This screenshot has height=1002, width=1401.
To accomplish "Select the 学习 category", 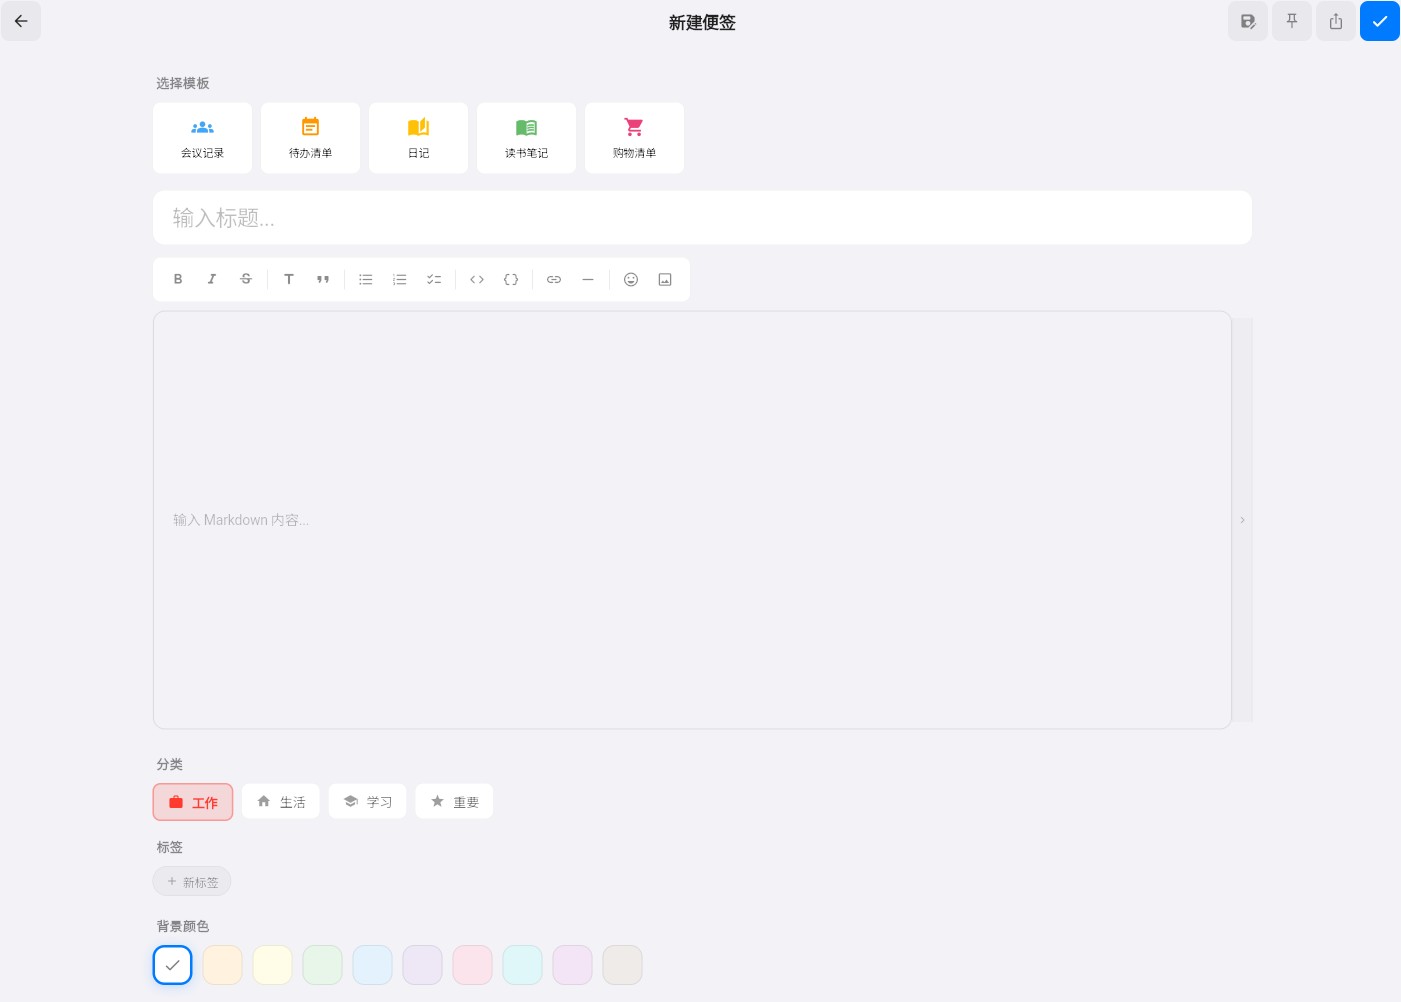I will coord(368,802).
